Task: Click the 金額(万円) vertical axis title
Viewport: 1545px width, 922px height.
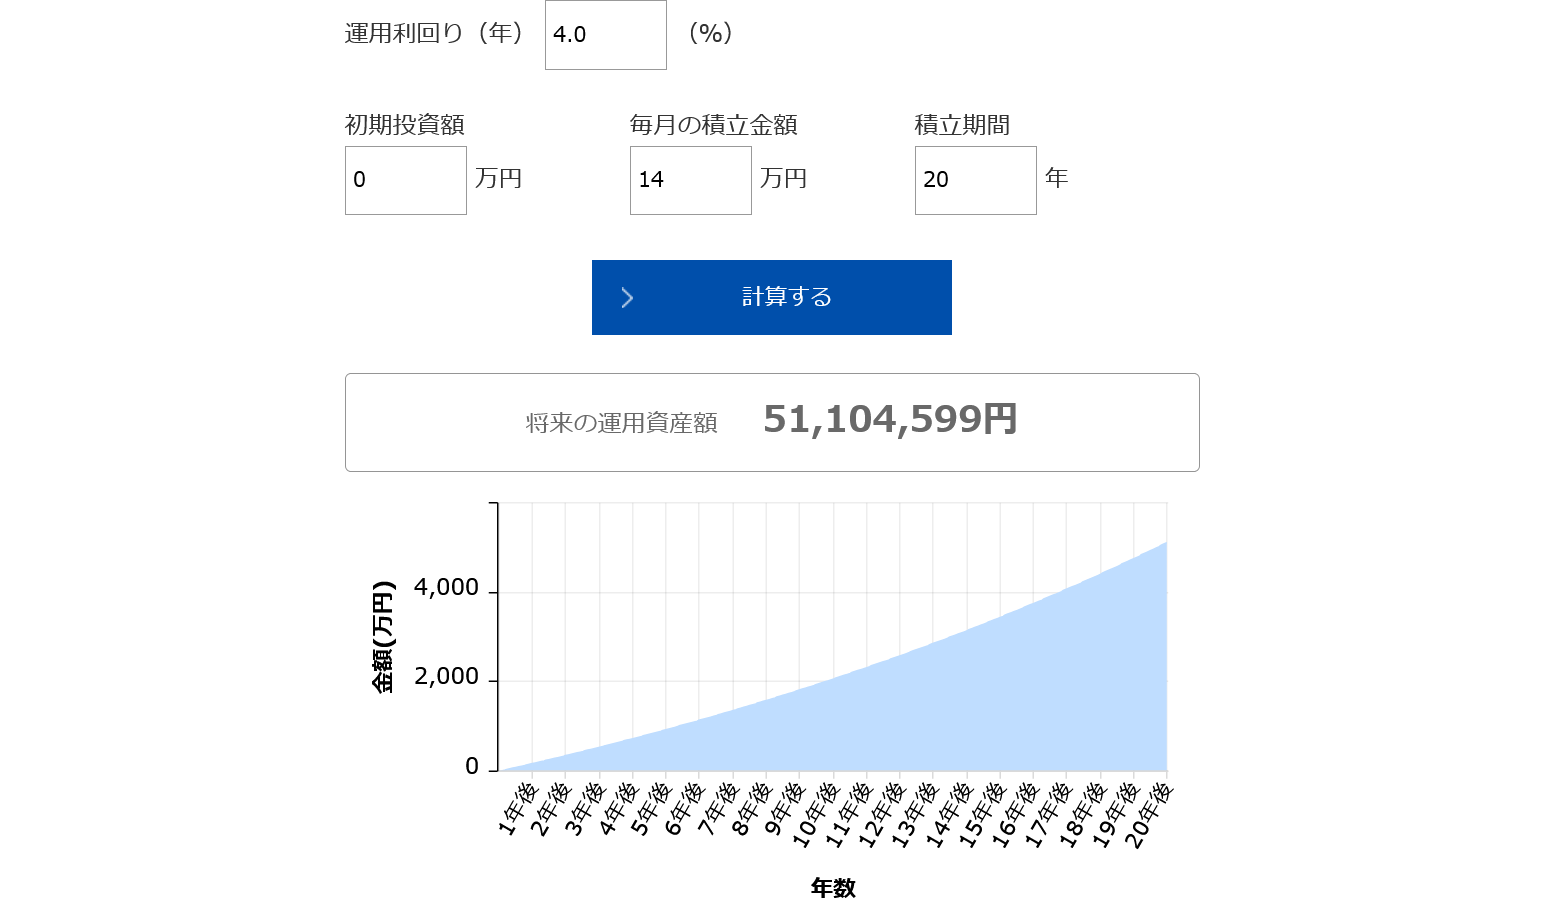Action: 383,636
